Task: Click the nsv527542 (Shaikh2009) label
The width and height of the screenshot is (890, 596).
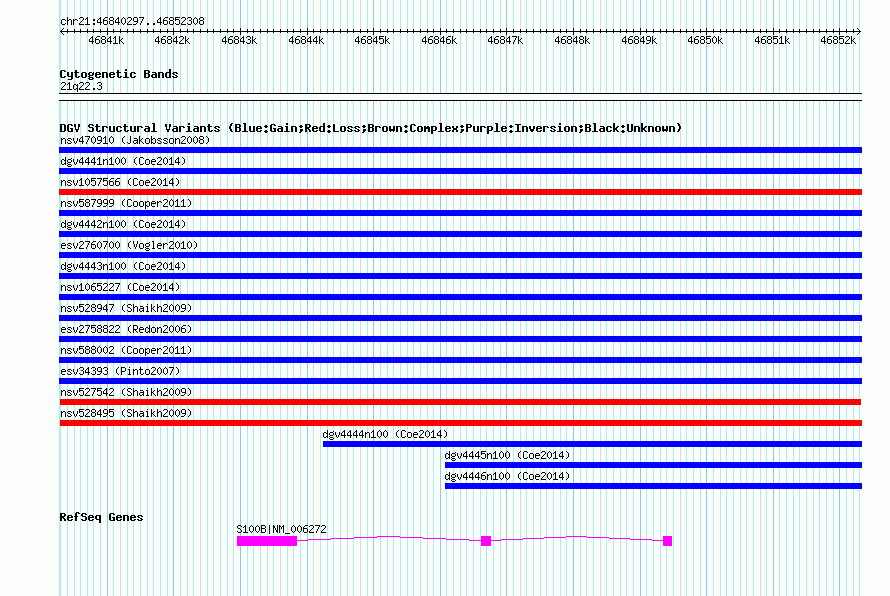Action: pos(126,392)
